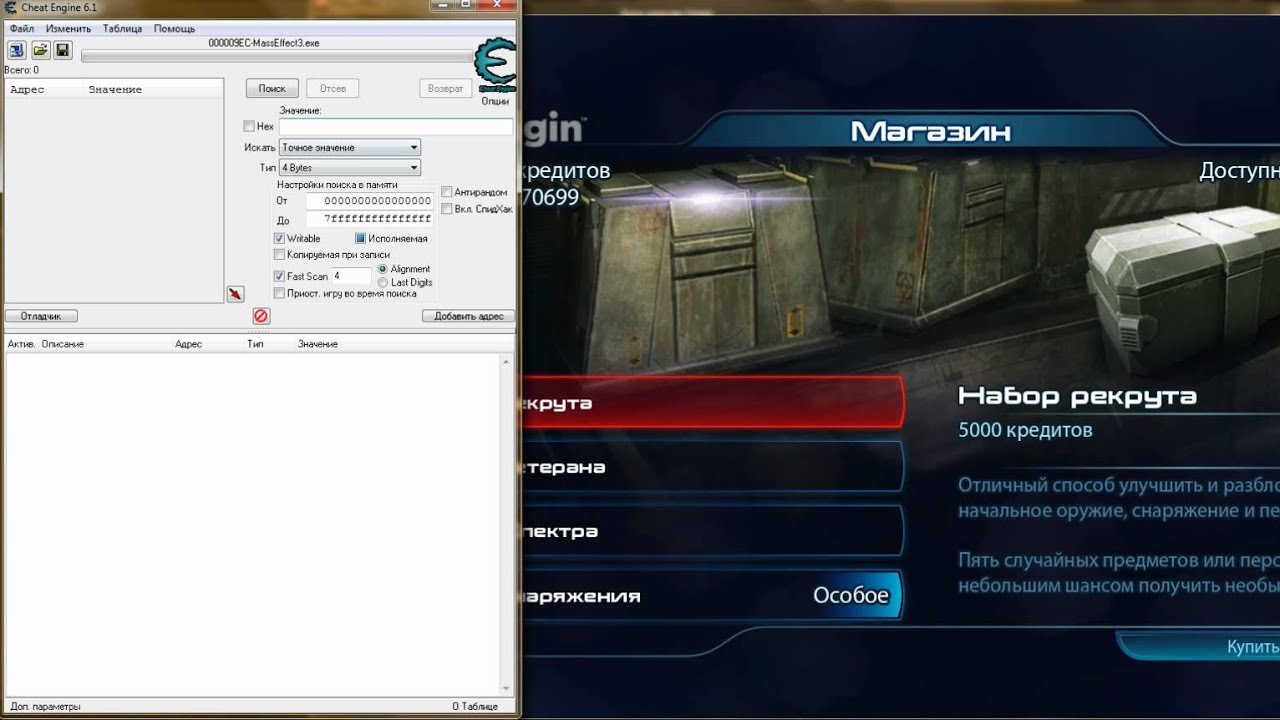Screen dimensions: 1280x720
Task: Click the 5000 кредитов price text
Action: click(x=1025, y=430)
